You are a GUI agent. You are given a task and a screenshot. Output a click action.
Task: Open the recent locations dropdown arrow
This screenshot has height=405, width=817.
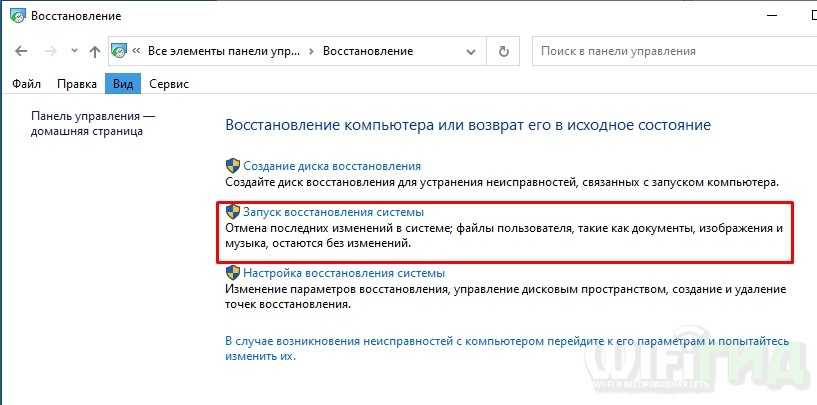(x=74, y=51)
